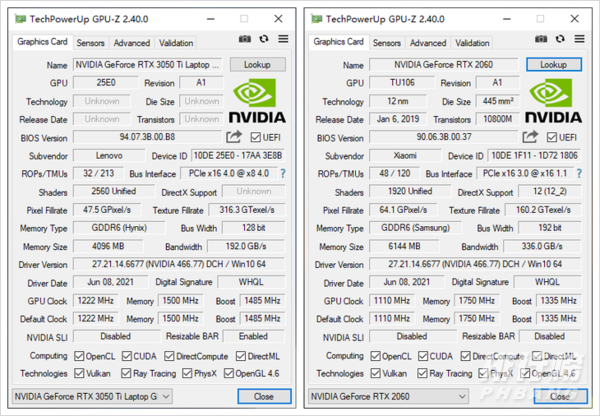
Task: Open the NVIDIA GeForce RTX 3050 Ti GPU dropdown
Action: (x=90, y=396)
